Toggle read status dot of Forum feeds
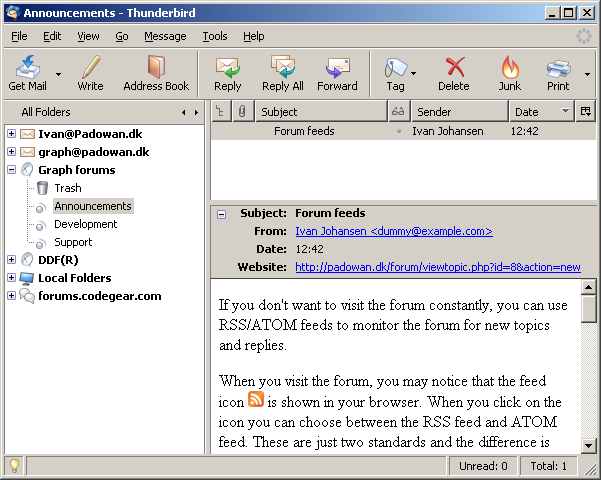The image size is (601, 480). click(399, 132)
